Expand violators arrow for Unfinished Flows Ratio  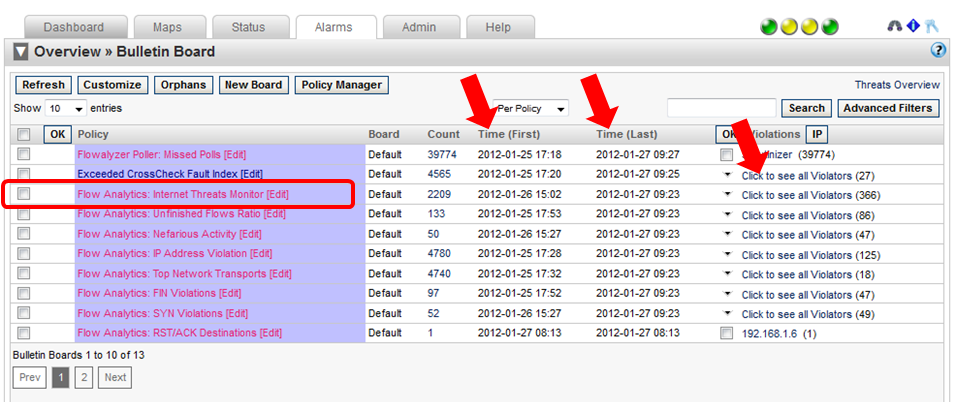[727, 214]
